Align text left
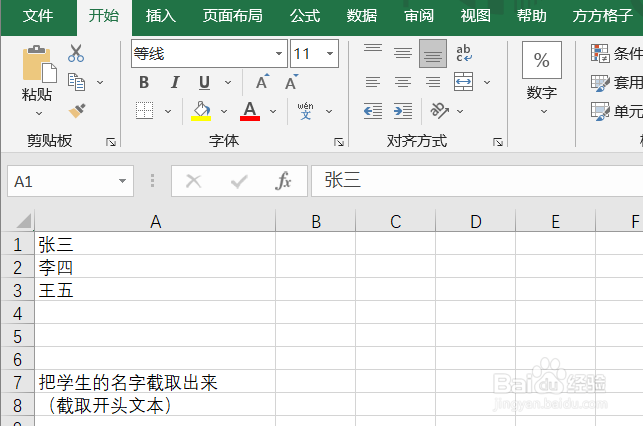The image size is (643, 426). tap(373, 82)
